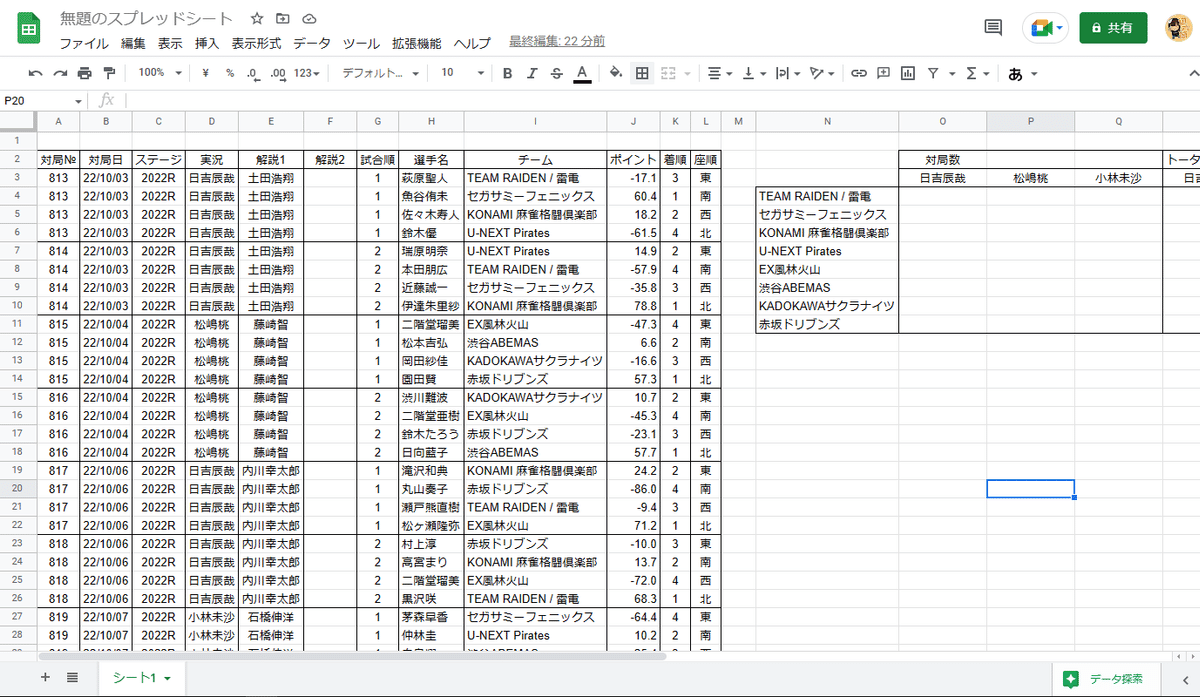Open the zoom 100% dropdown

tap(161, 73)
